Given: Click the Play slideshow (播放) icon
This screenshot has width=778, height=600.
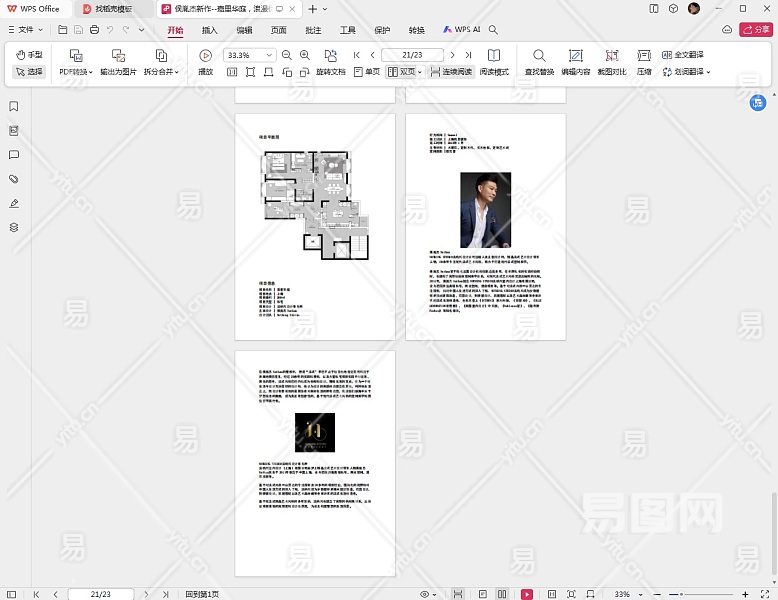Looking at the screenshot, I should (205, 56).
